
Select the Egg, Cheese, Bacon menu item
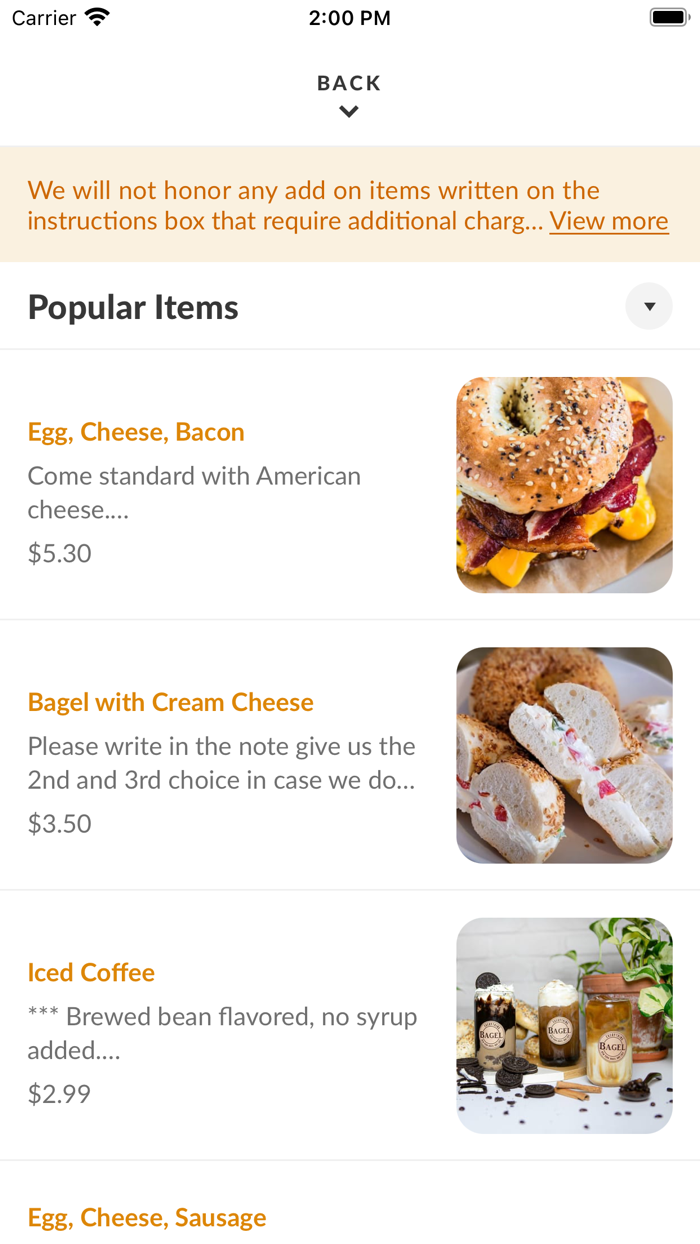136,432
